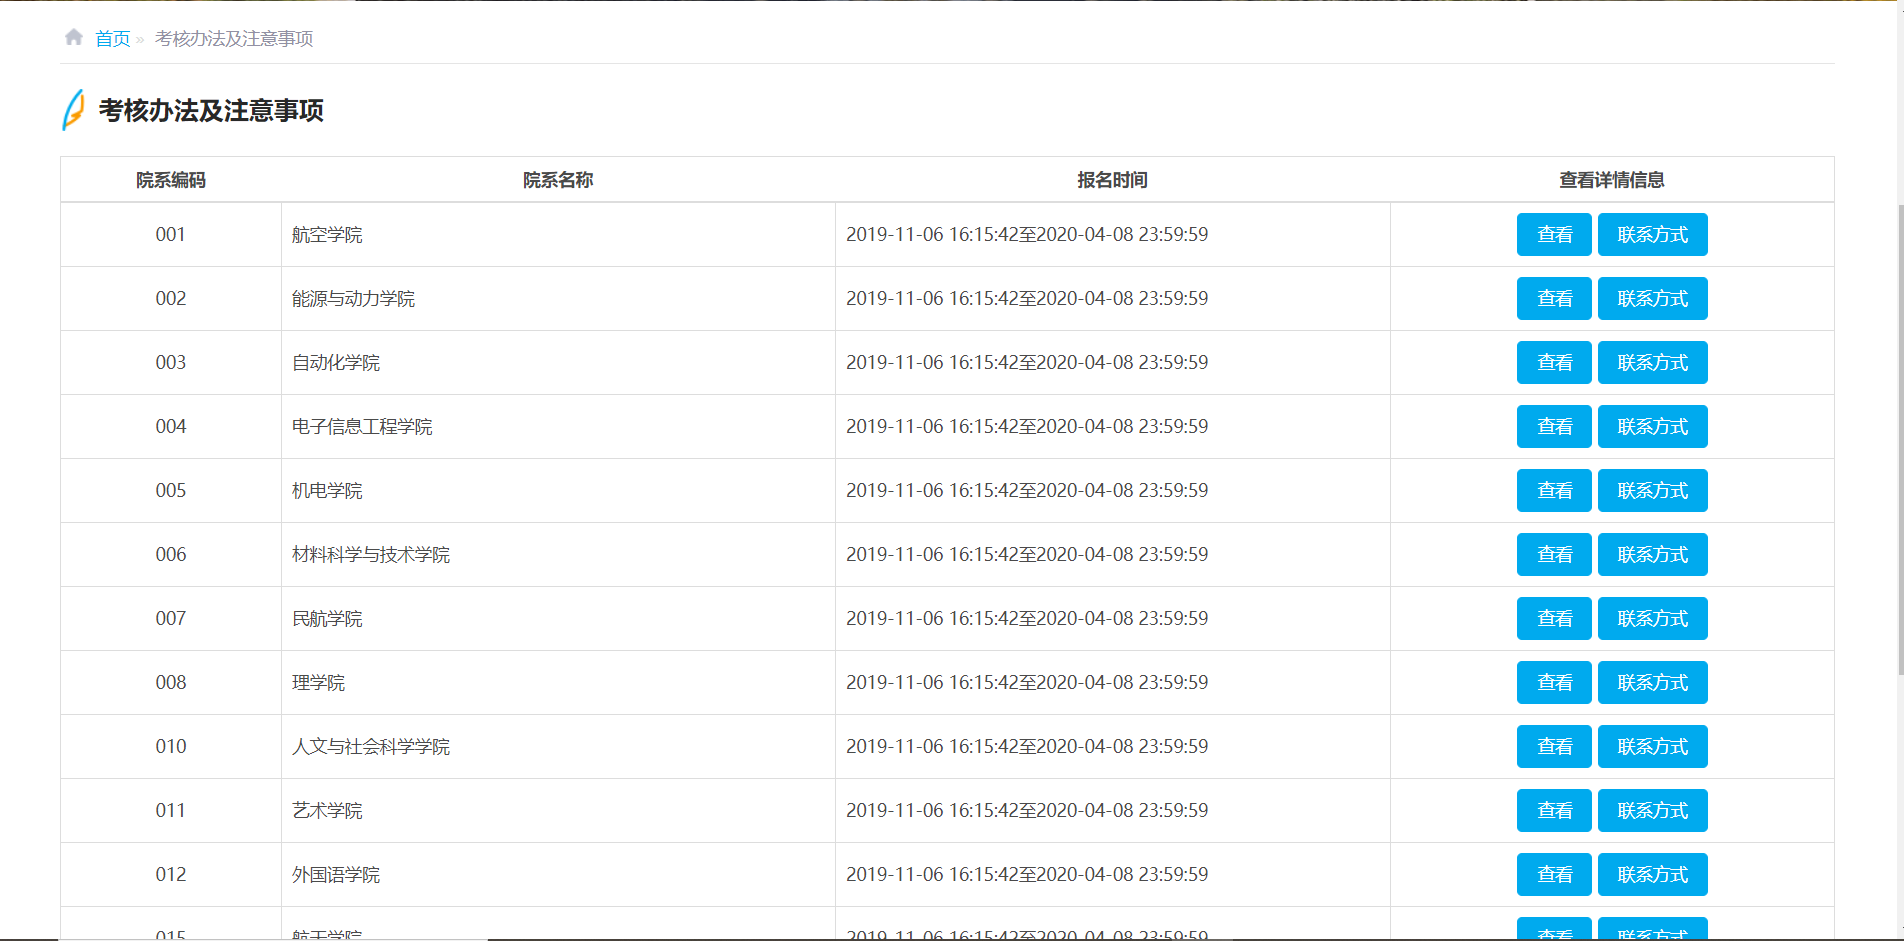View details for 理学院
Screen dimensions: 1904x941
click(x=1554, y=682)
